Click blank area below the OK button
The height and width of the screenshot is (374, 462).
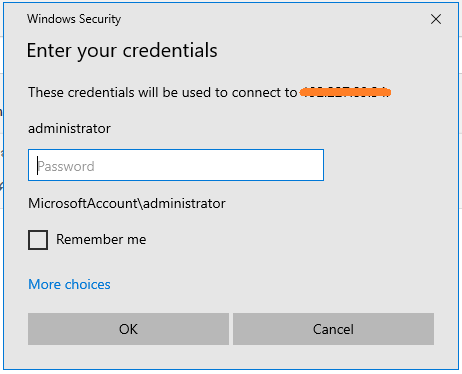coord(128,357)
